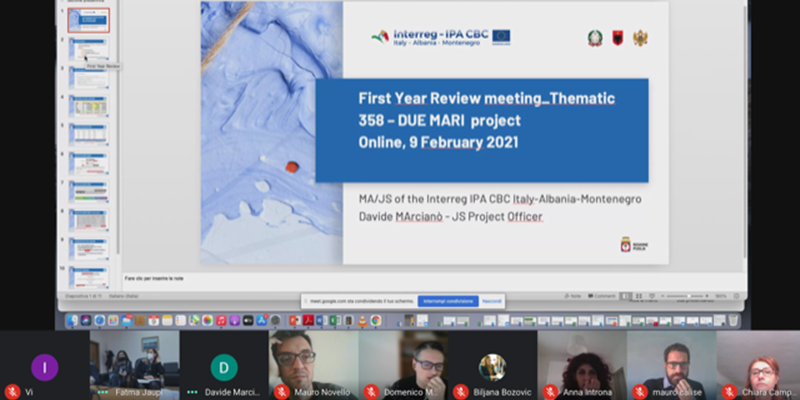The width and height of the screenshot is (800, 400).
Task: Select slide 2 thumbnail
Action: pyautogui.click(x=88, y=49)
